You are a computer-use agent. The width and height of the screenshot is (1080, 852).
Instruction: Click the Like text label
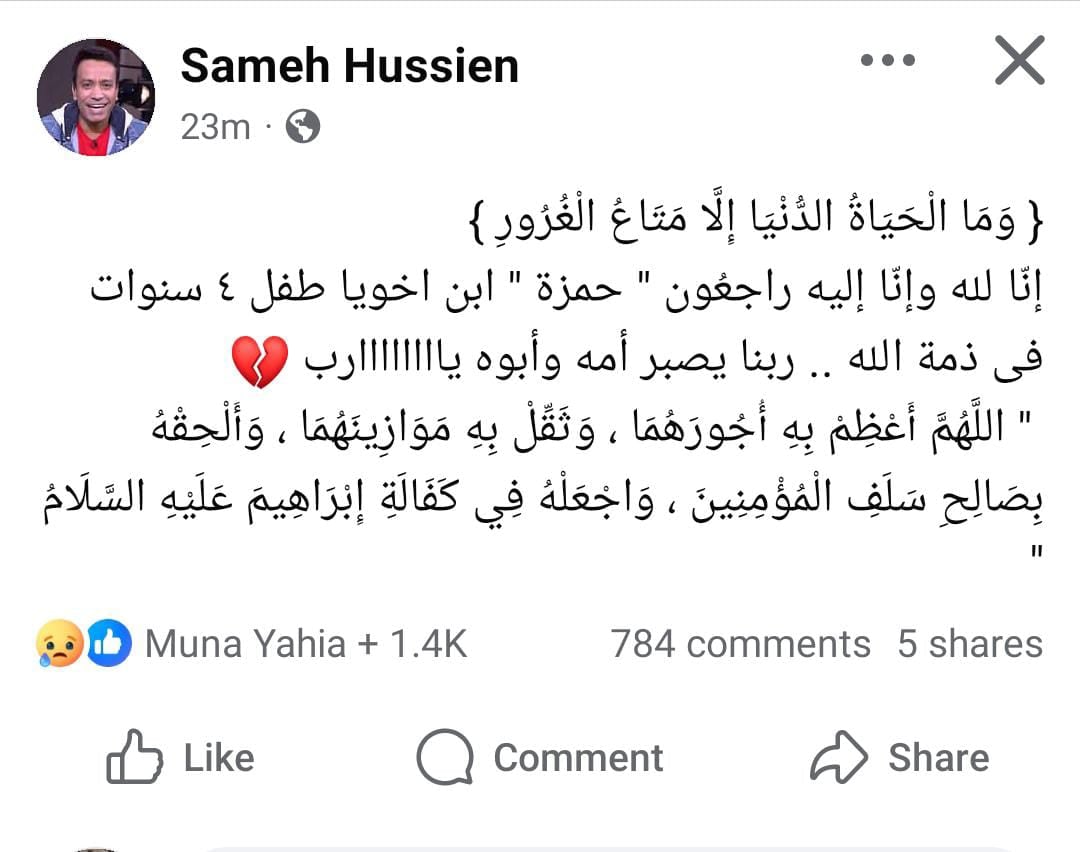219,758
